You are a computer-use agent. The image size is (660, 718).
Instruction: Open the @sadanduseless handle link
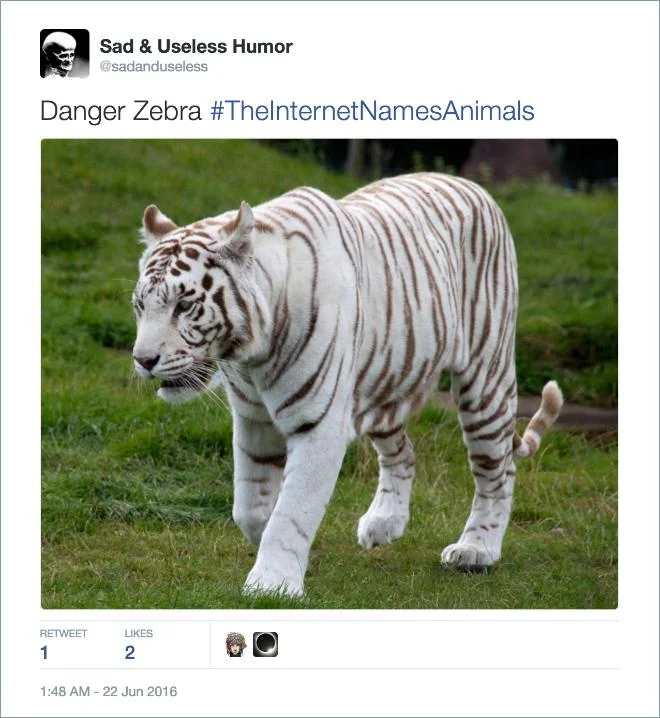(x=153, y=67)
